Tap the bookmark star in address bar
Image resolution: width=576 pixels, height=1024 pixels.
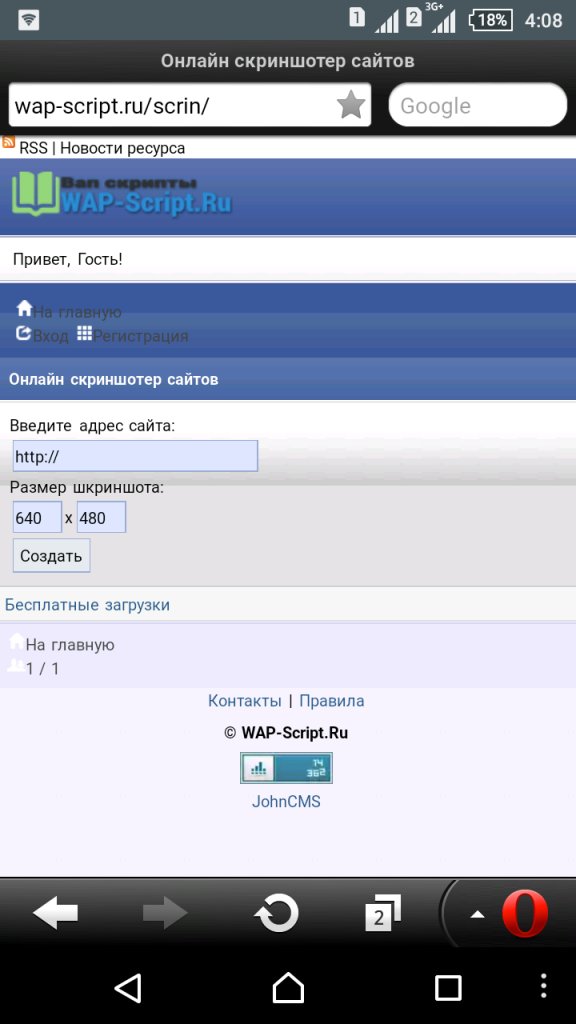(x=351, y=105)
